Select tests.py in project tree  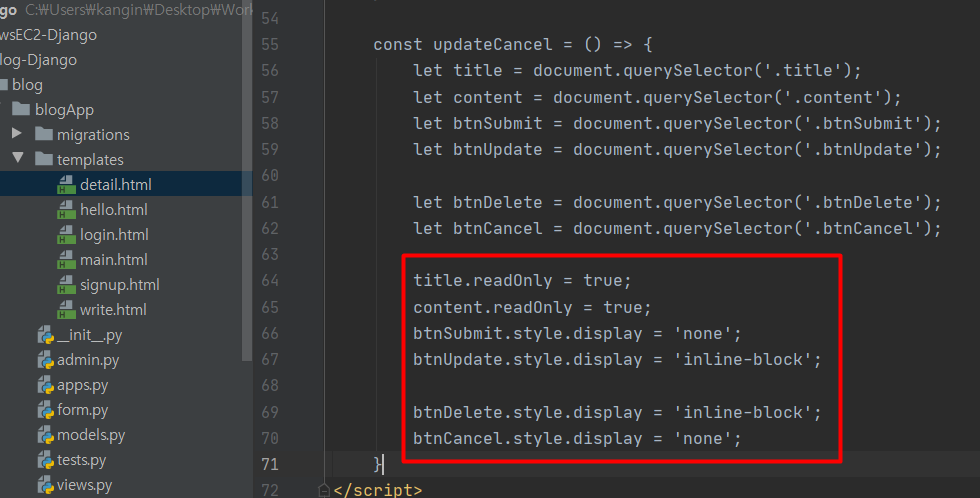[81, 461]
